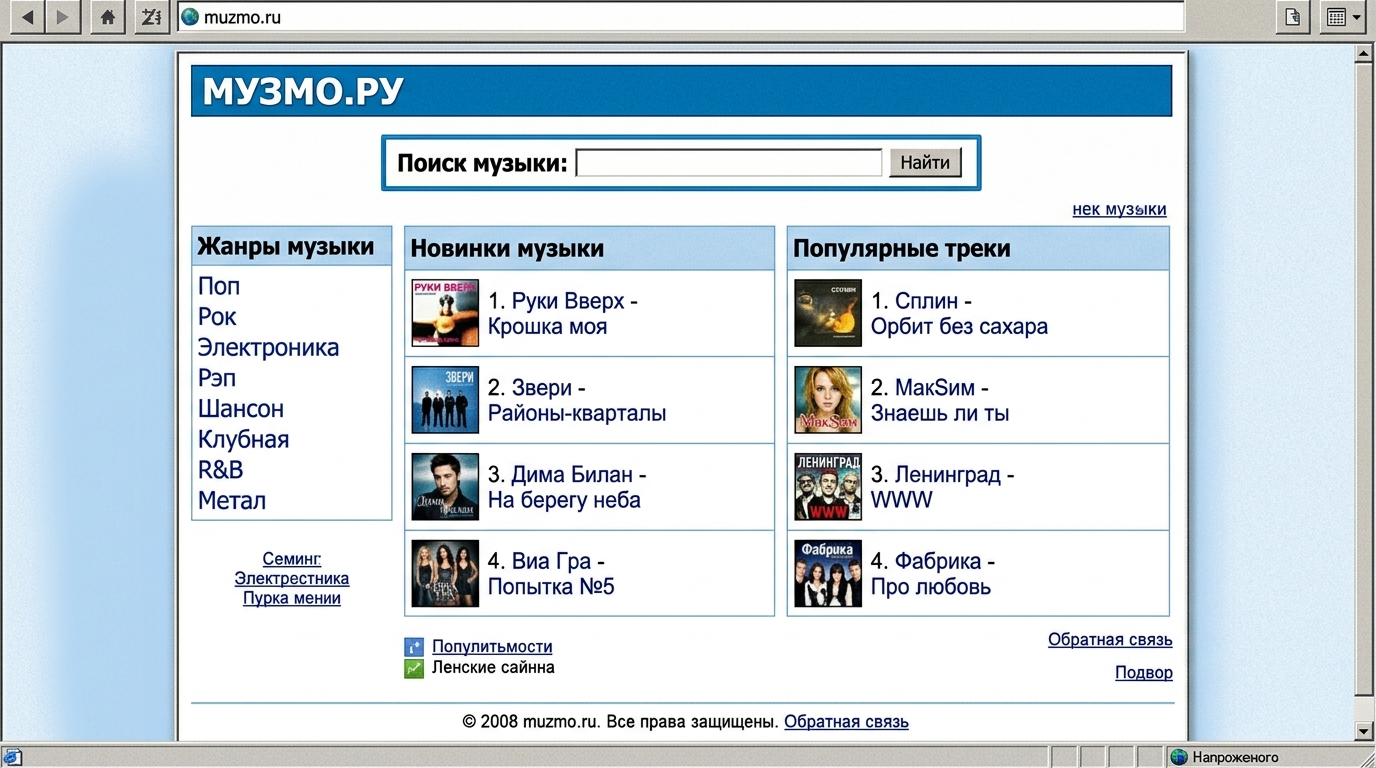Select the Рок genre
This screenshot has width=1376, height=768.
point(217,317)
